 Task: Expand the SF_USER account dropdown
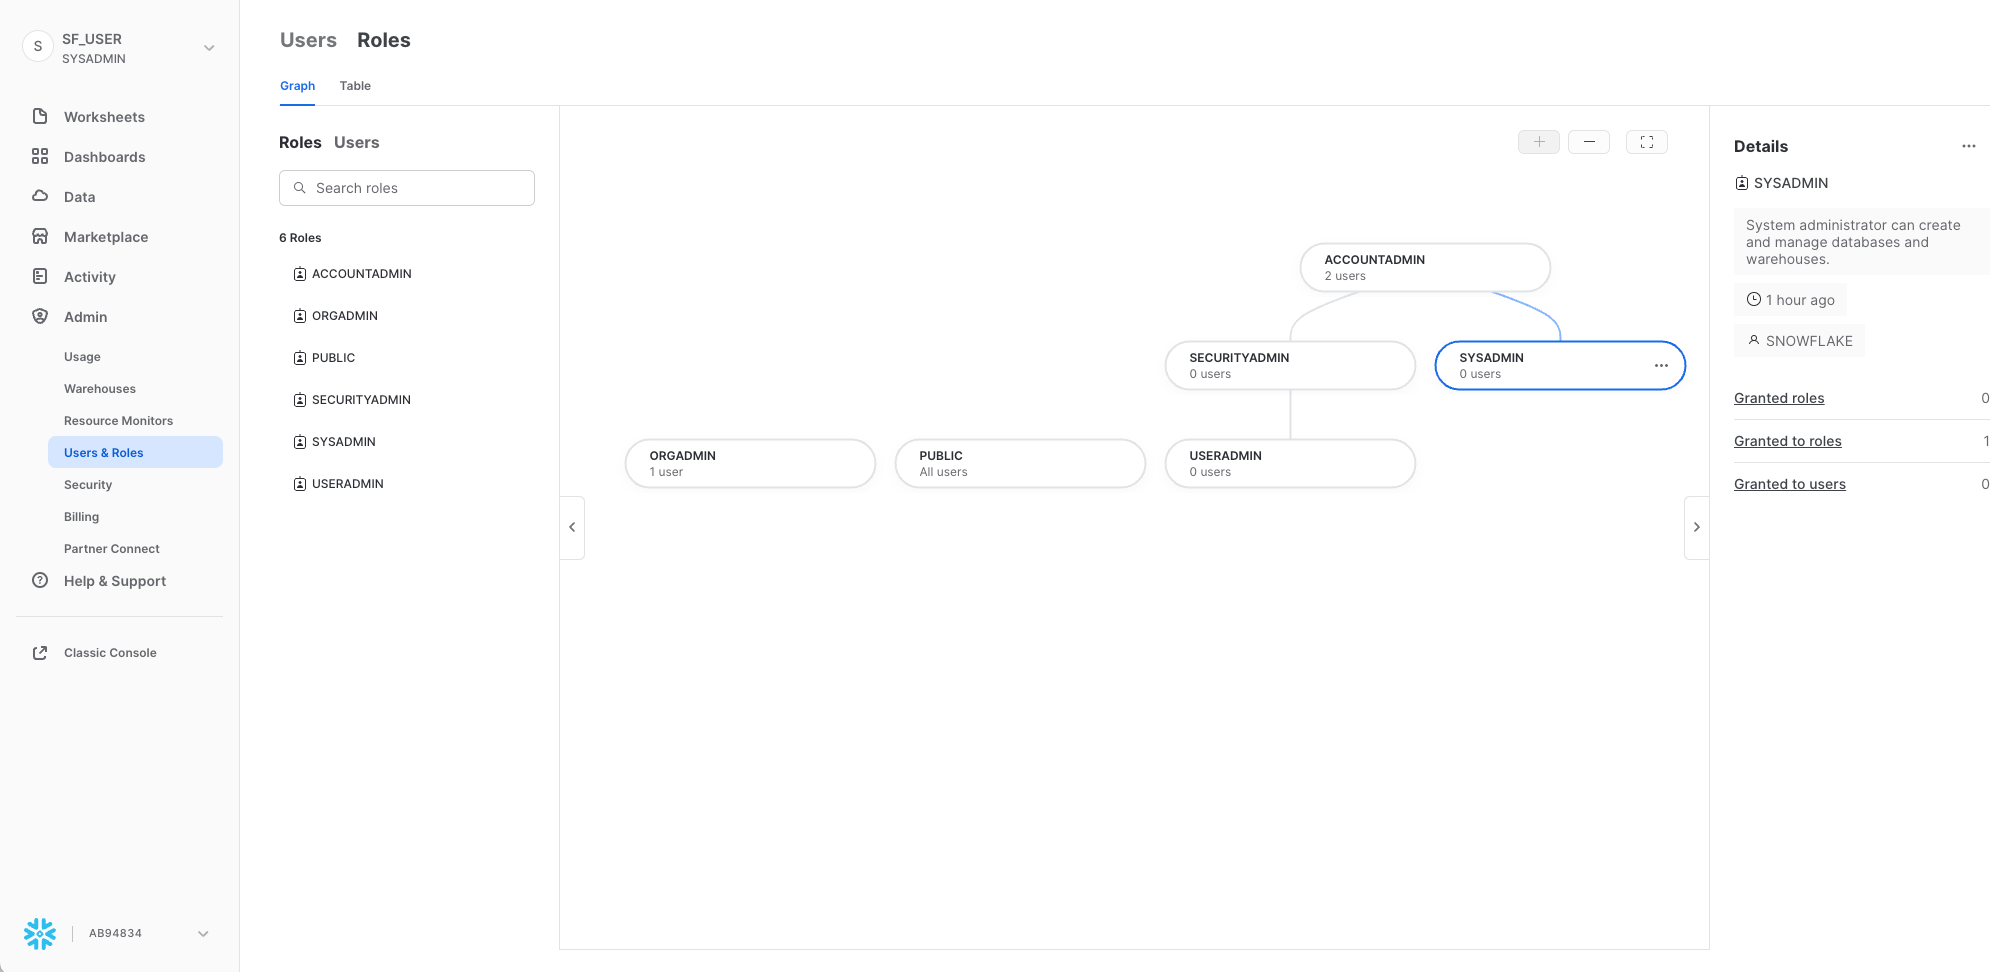coord(209,48)
